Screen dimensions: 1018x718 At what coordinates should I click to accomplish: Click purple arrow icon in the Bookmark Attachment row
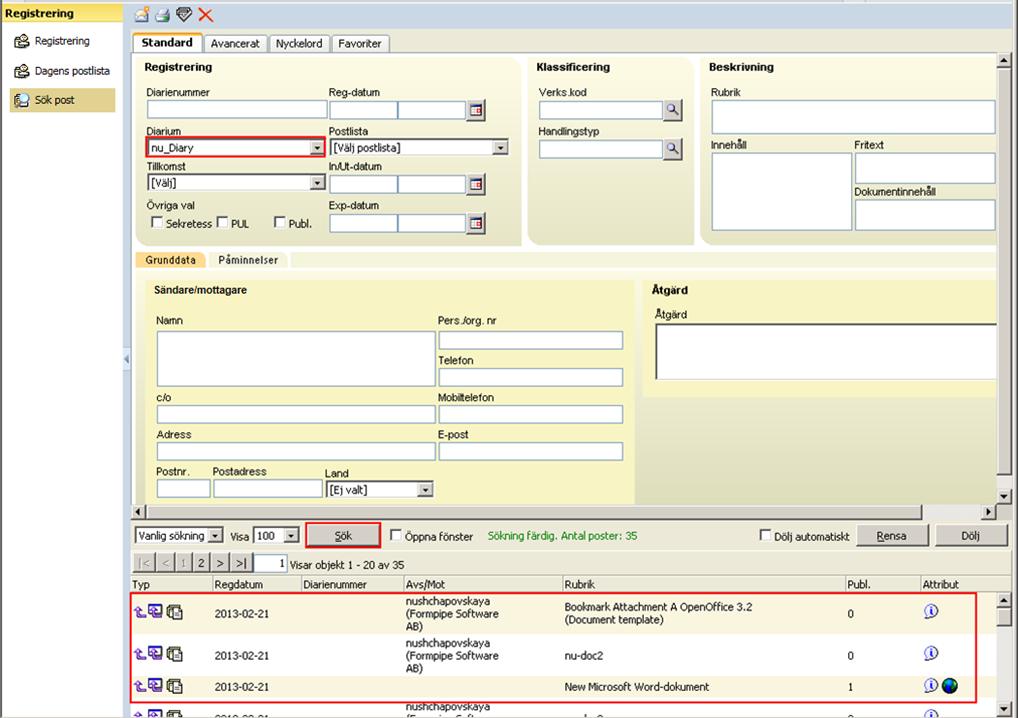pos(140,612)
